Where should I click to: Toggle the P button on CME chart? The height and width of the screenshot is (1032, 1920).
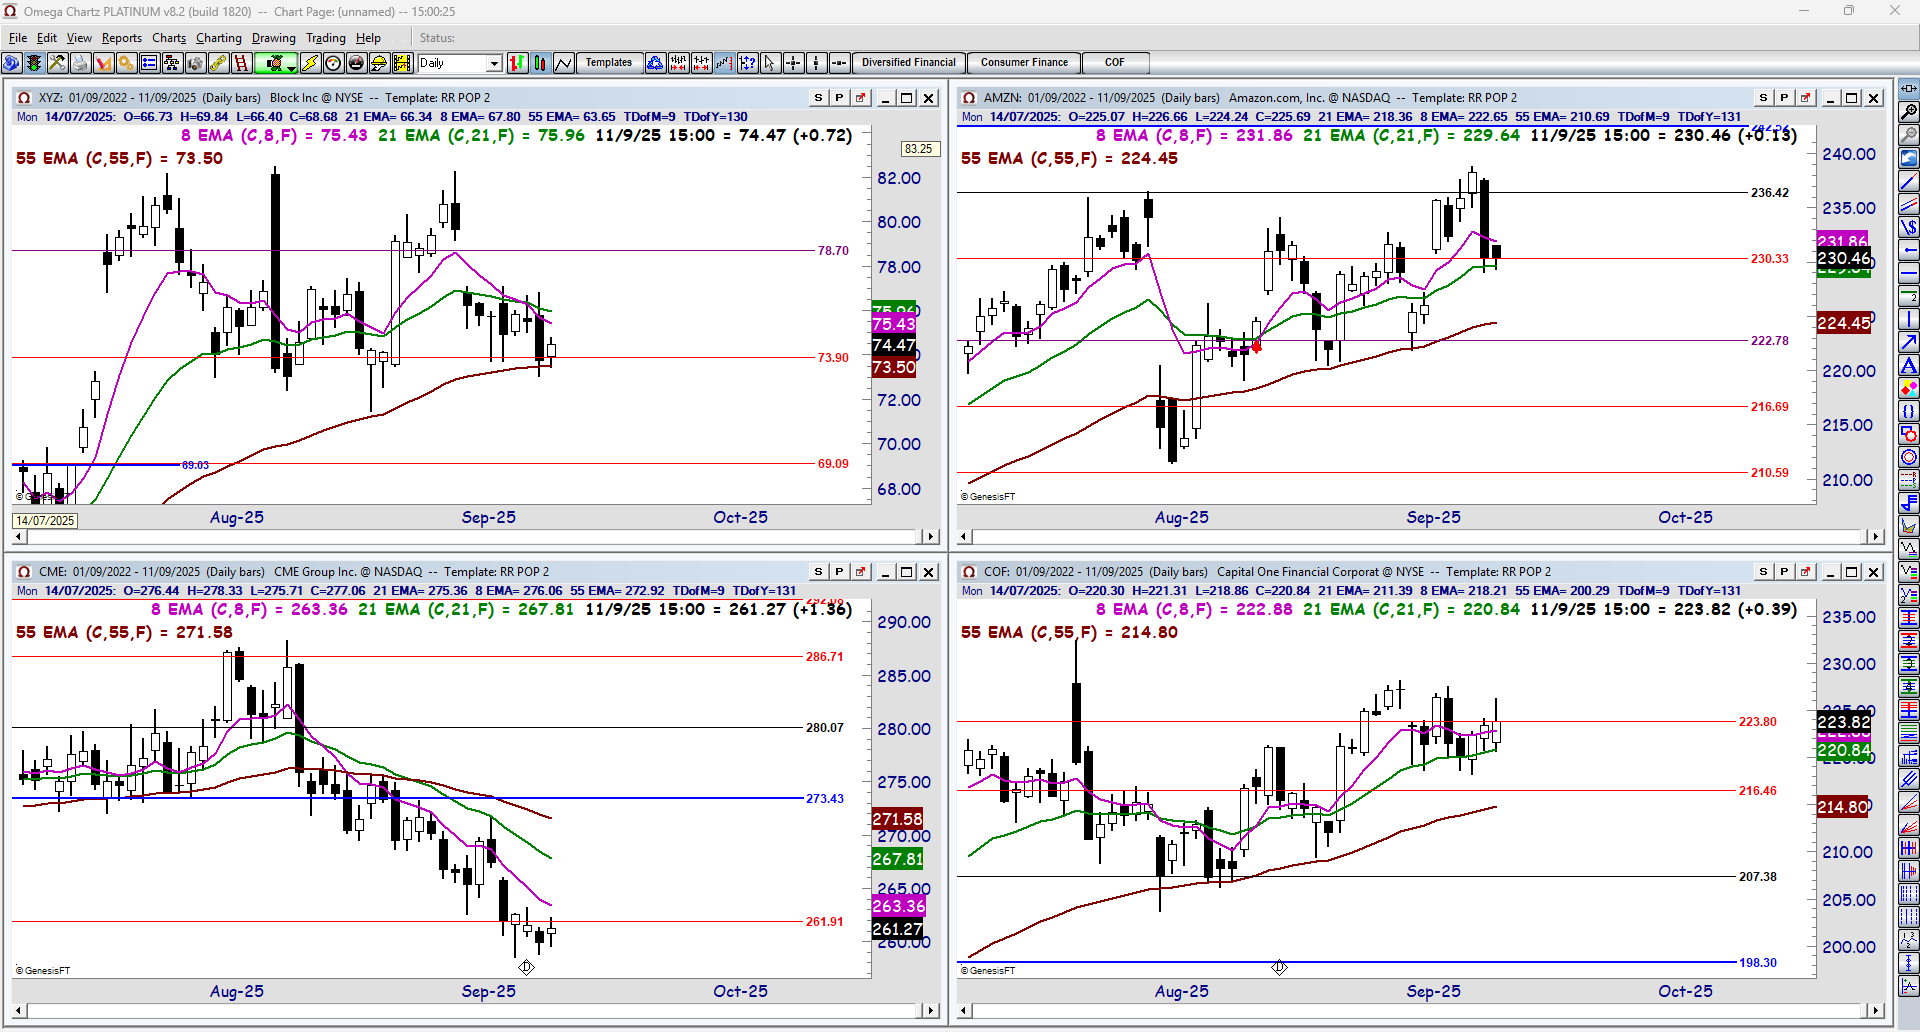[x=839, y=572]
